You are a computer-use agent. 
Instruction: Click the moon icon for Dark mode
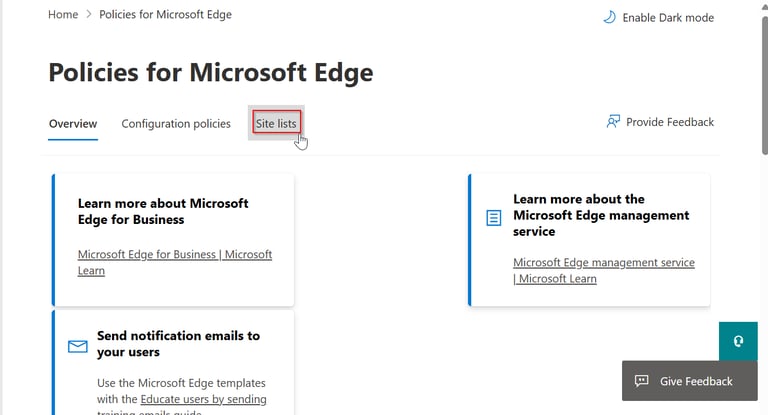(609, 17)
